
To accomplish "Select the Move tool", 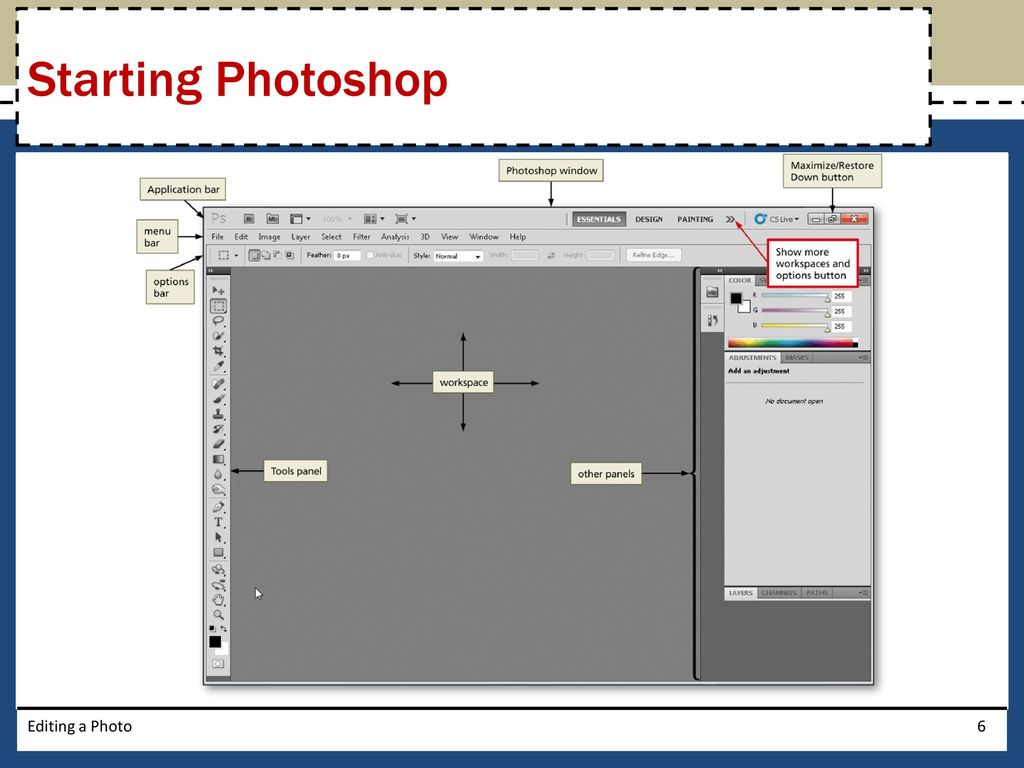I will [218, 290].
